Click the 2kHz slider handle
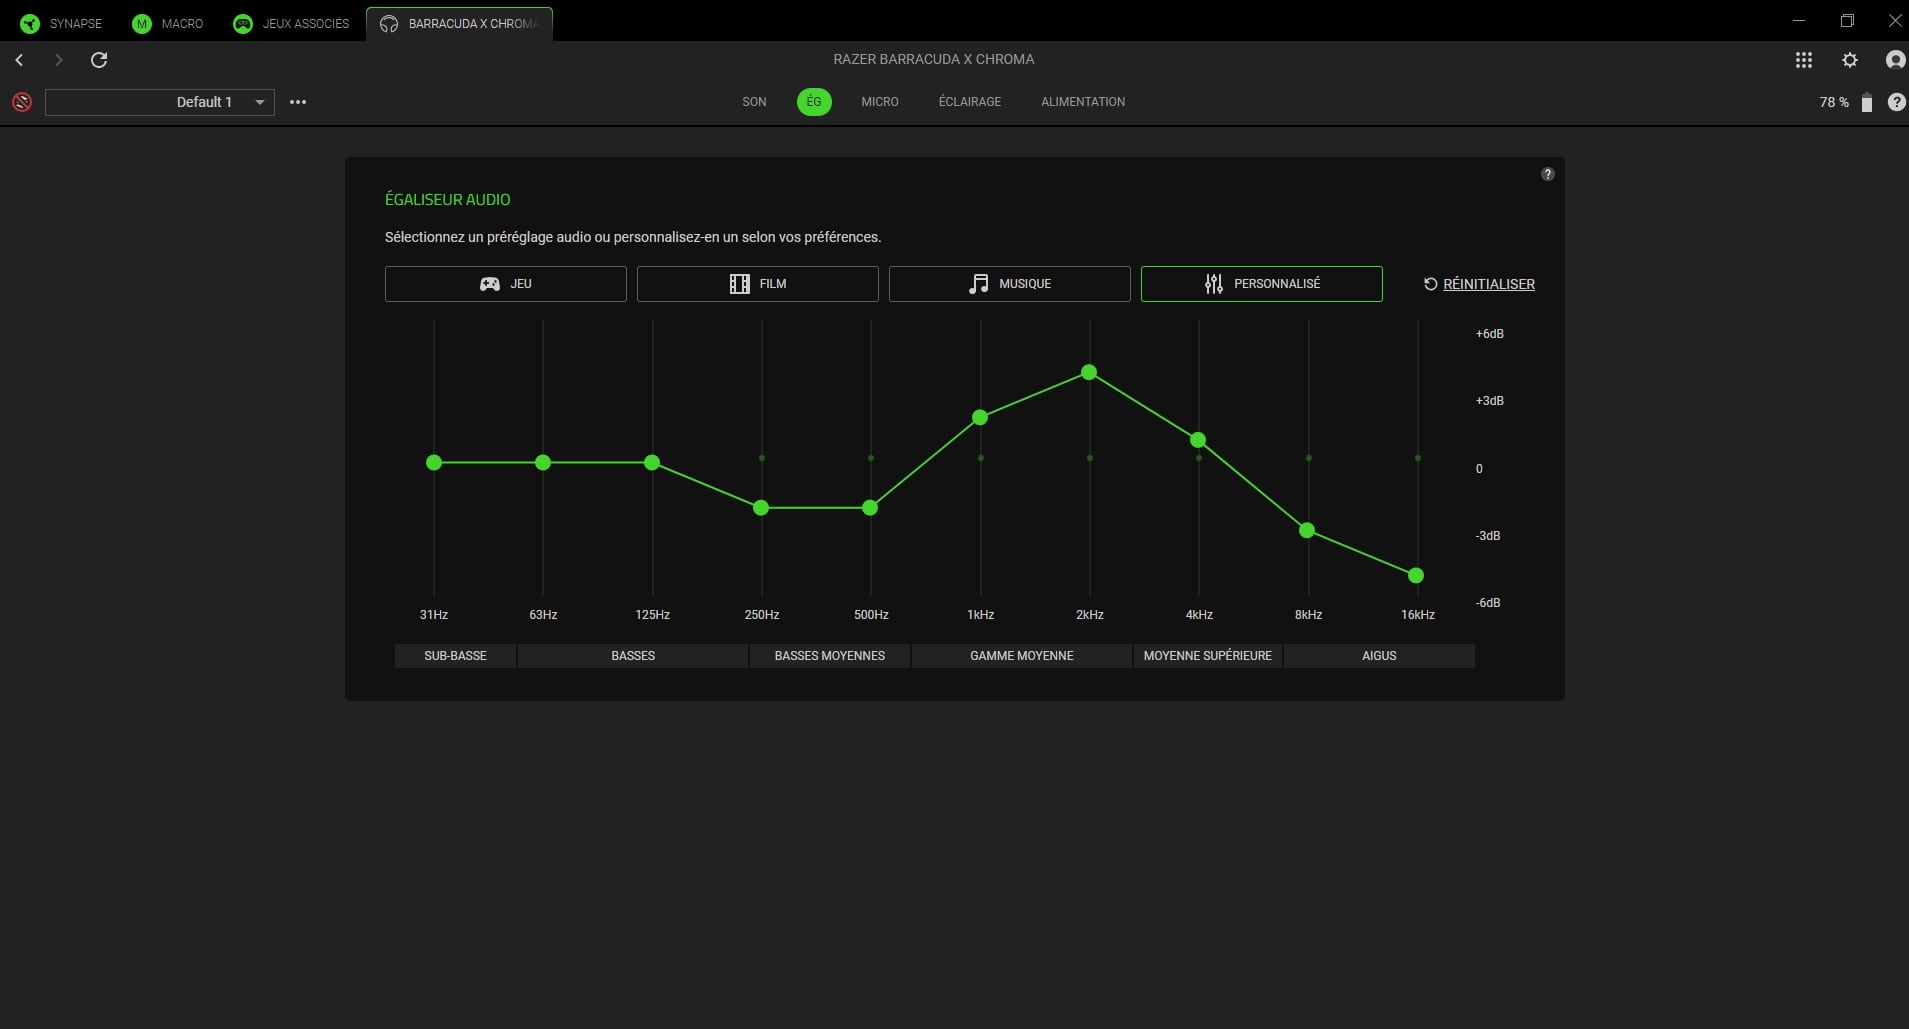The width and height of the screenshot is (1909, 1029). pyautogui.click(x=1089, y=372)
